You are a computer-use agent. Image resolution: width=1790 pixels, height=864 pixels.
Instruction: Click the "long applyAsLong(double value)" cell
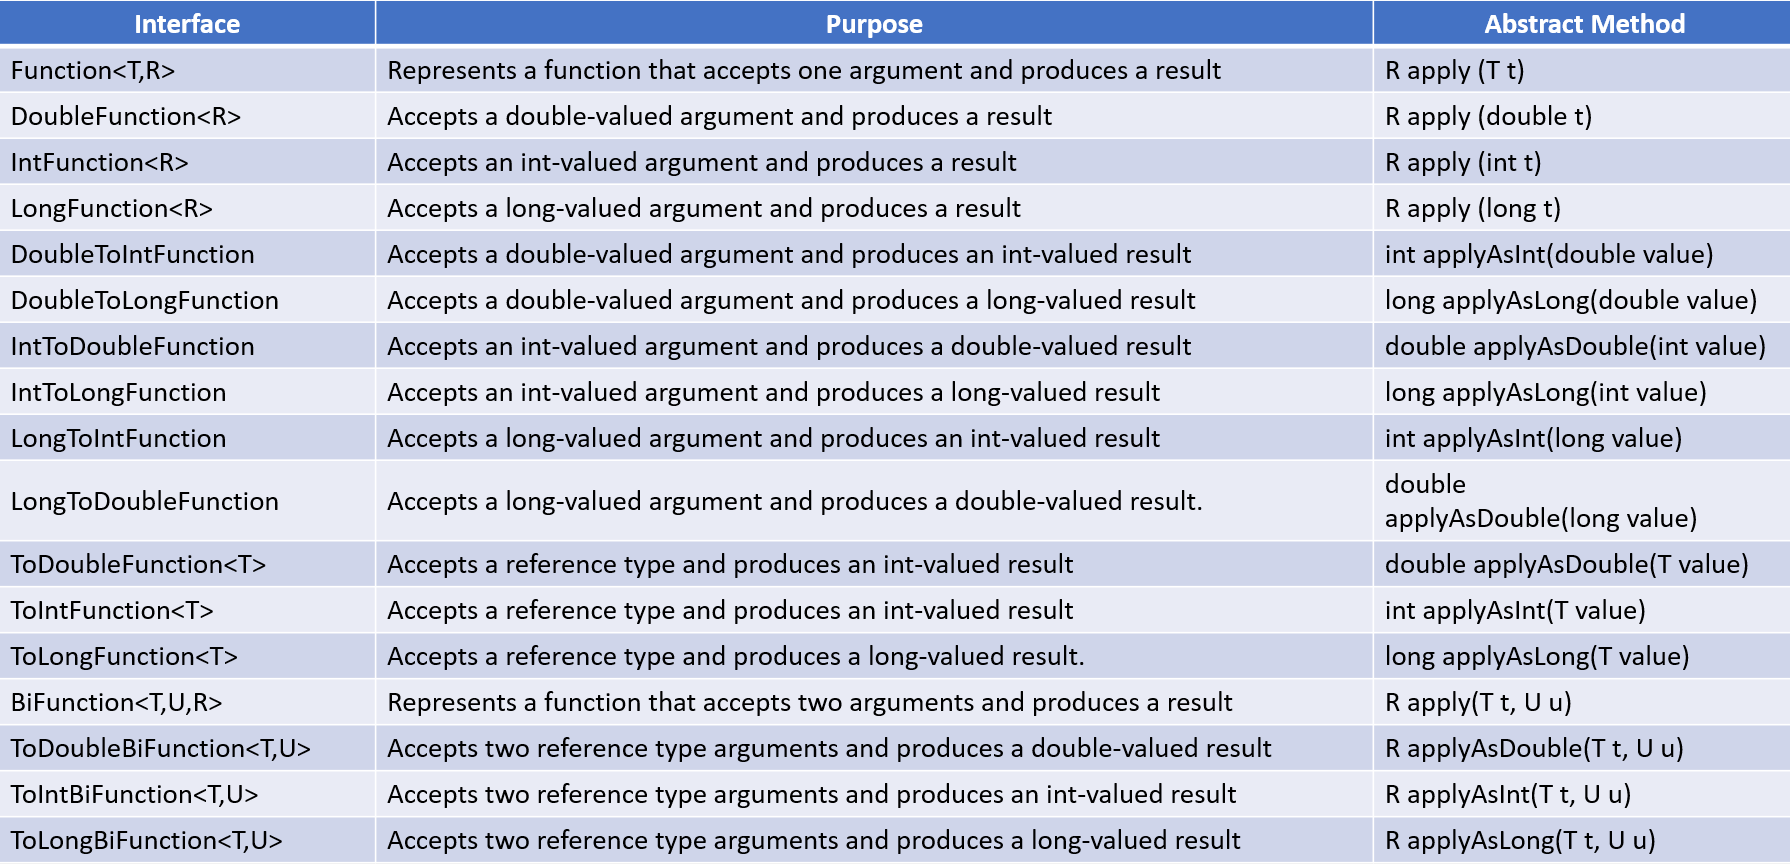pyautogui.click(x=1570, y=301)
